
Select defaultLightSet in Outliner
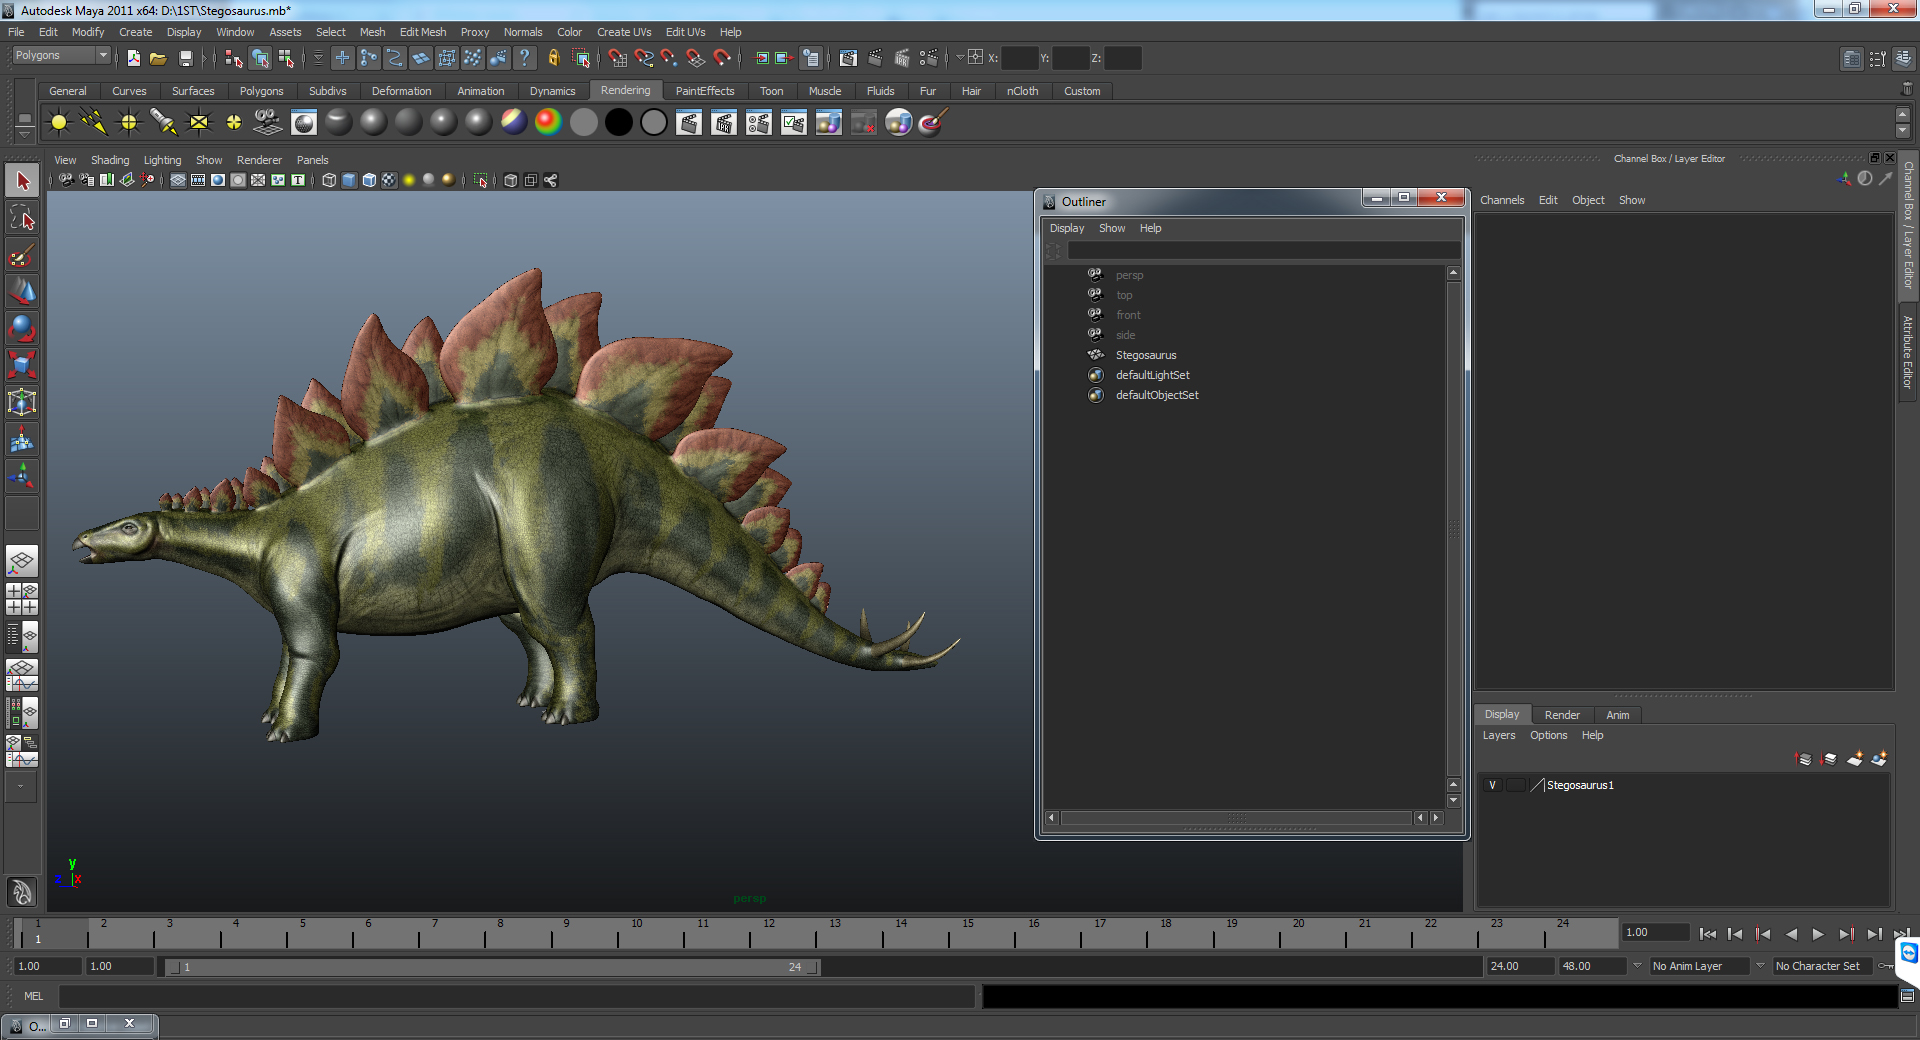(1152, 375)
